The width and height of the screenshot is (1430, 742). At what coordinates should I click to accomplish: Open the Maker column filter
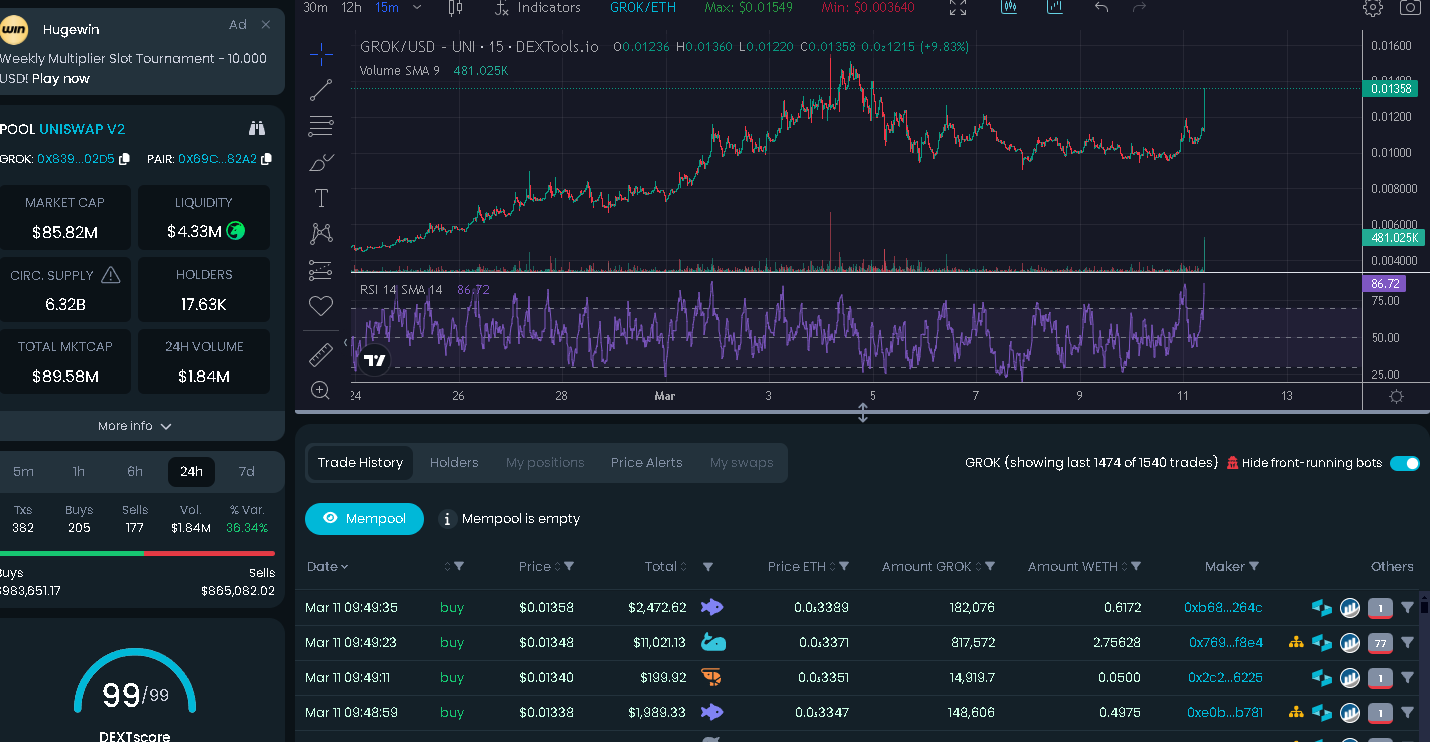tap(1254, 566)
